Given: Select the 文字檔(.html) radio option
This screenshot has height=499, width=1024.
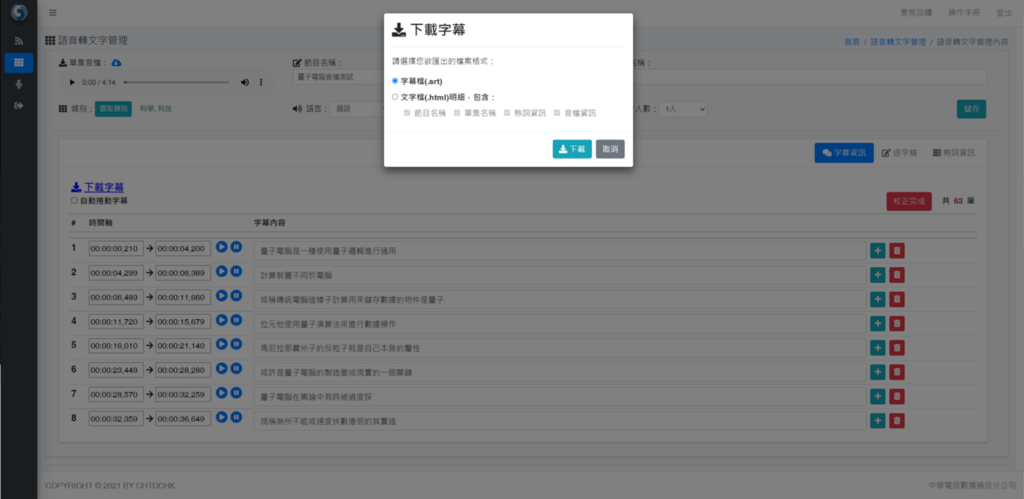Looking at the screenshot, I should [394, 97].
